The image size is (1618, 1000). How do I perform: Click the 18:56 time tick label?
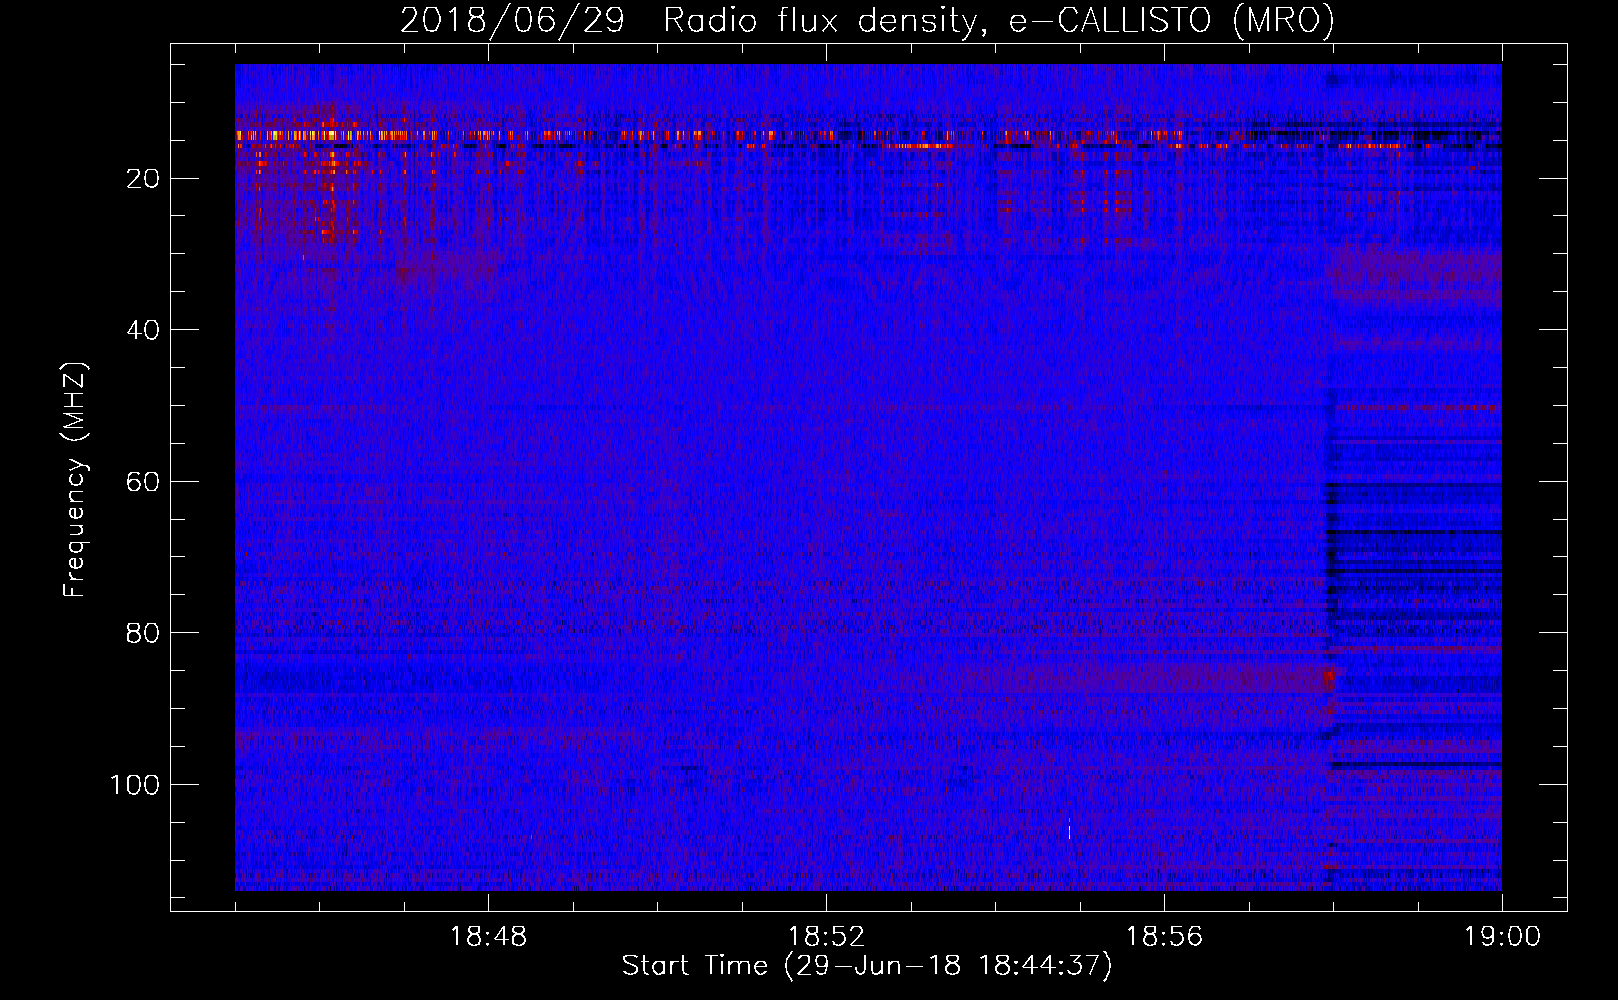tap(1164, 937)
